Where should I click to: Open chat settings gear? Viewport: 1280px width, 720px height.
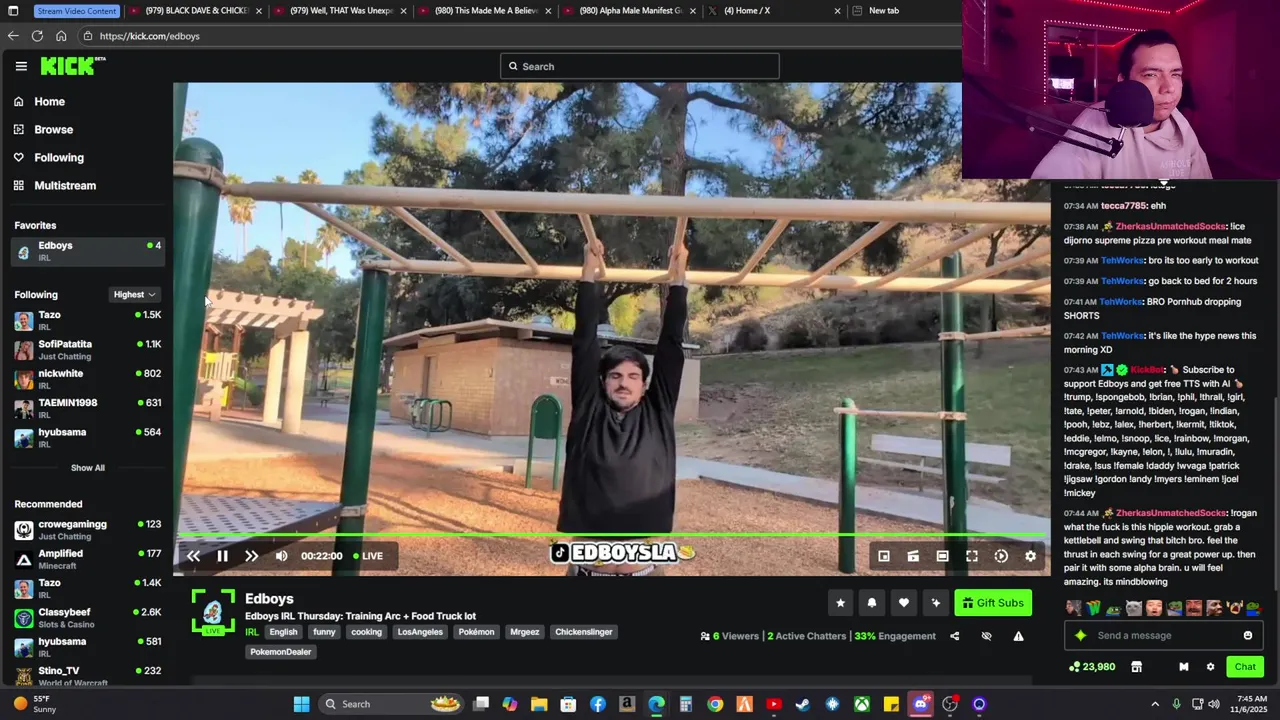(x=1210, y=667)
